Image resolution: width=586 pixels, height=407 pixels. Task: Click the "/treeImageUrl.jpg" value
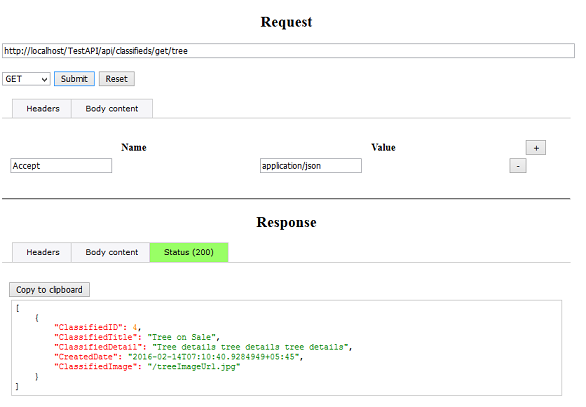[x=194, y=367]
